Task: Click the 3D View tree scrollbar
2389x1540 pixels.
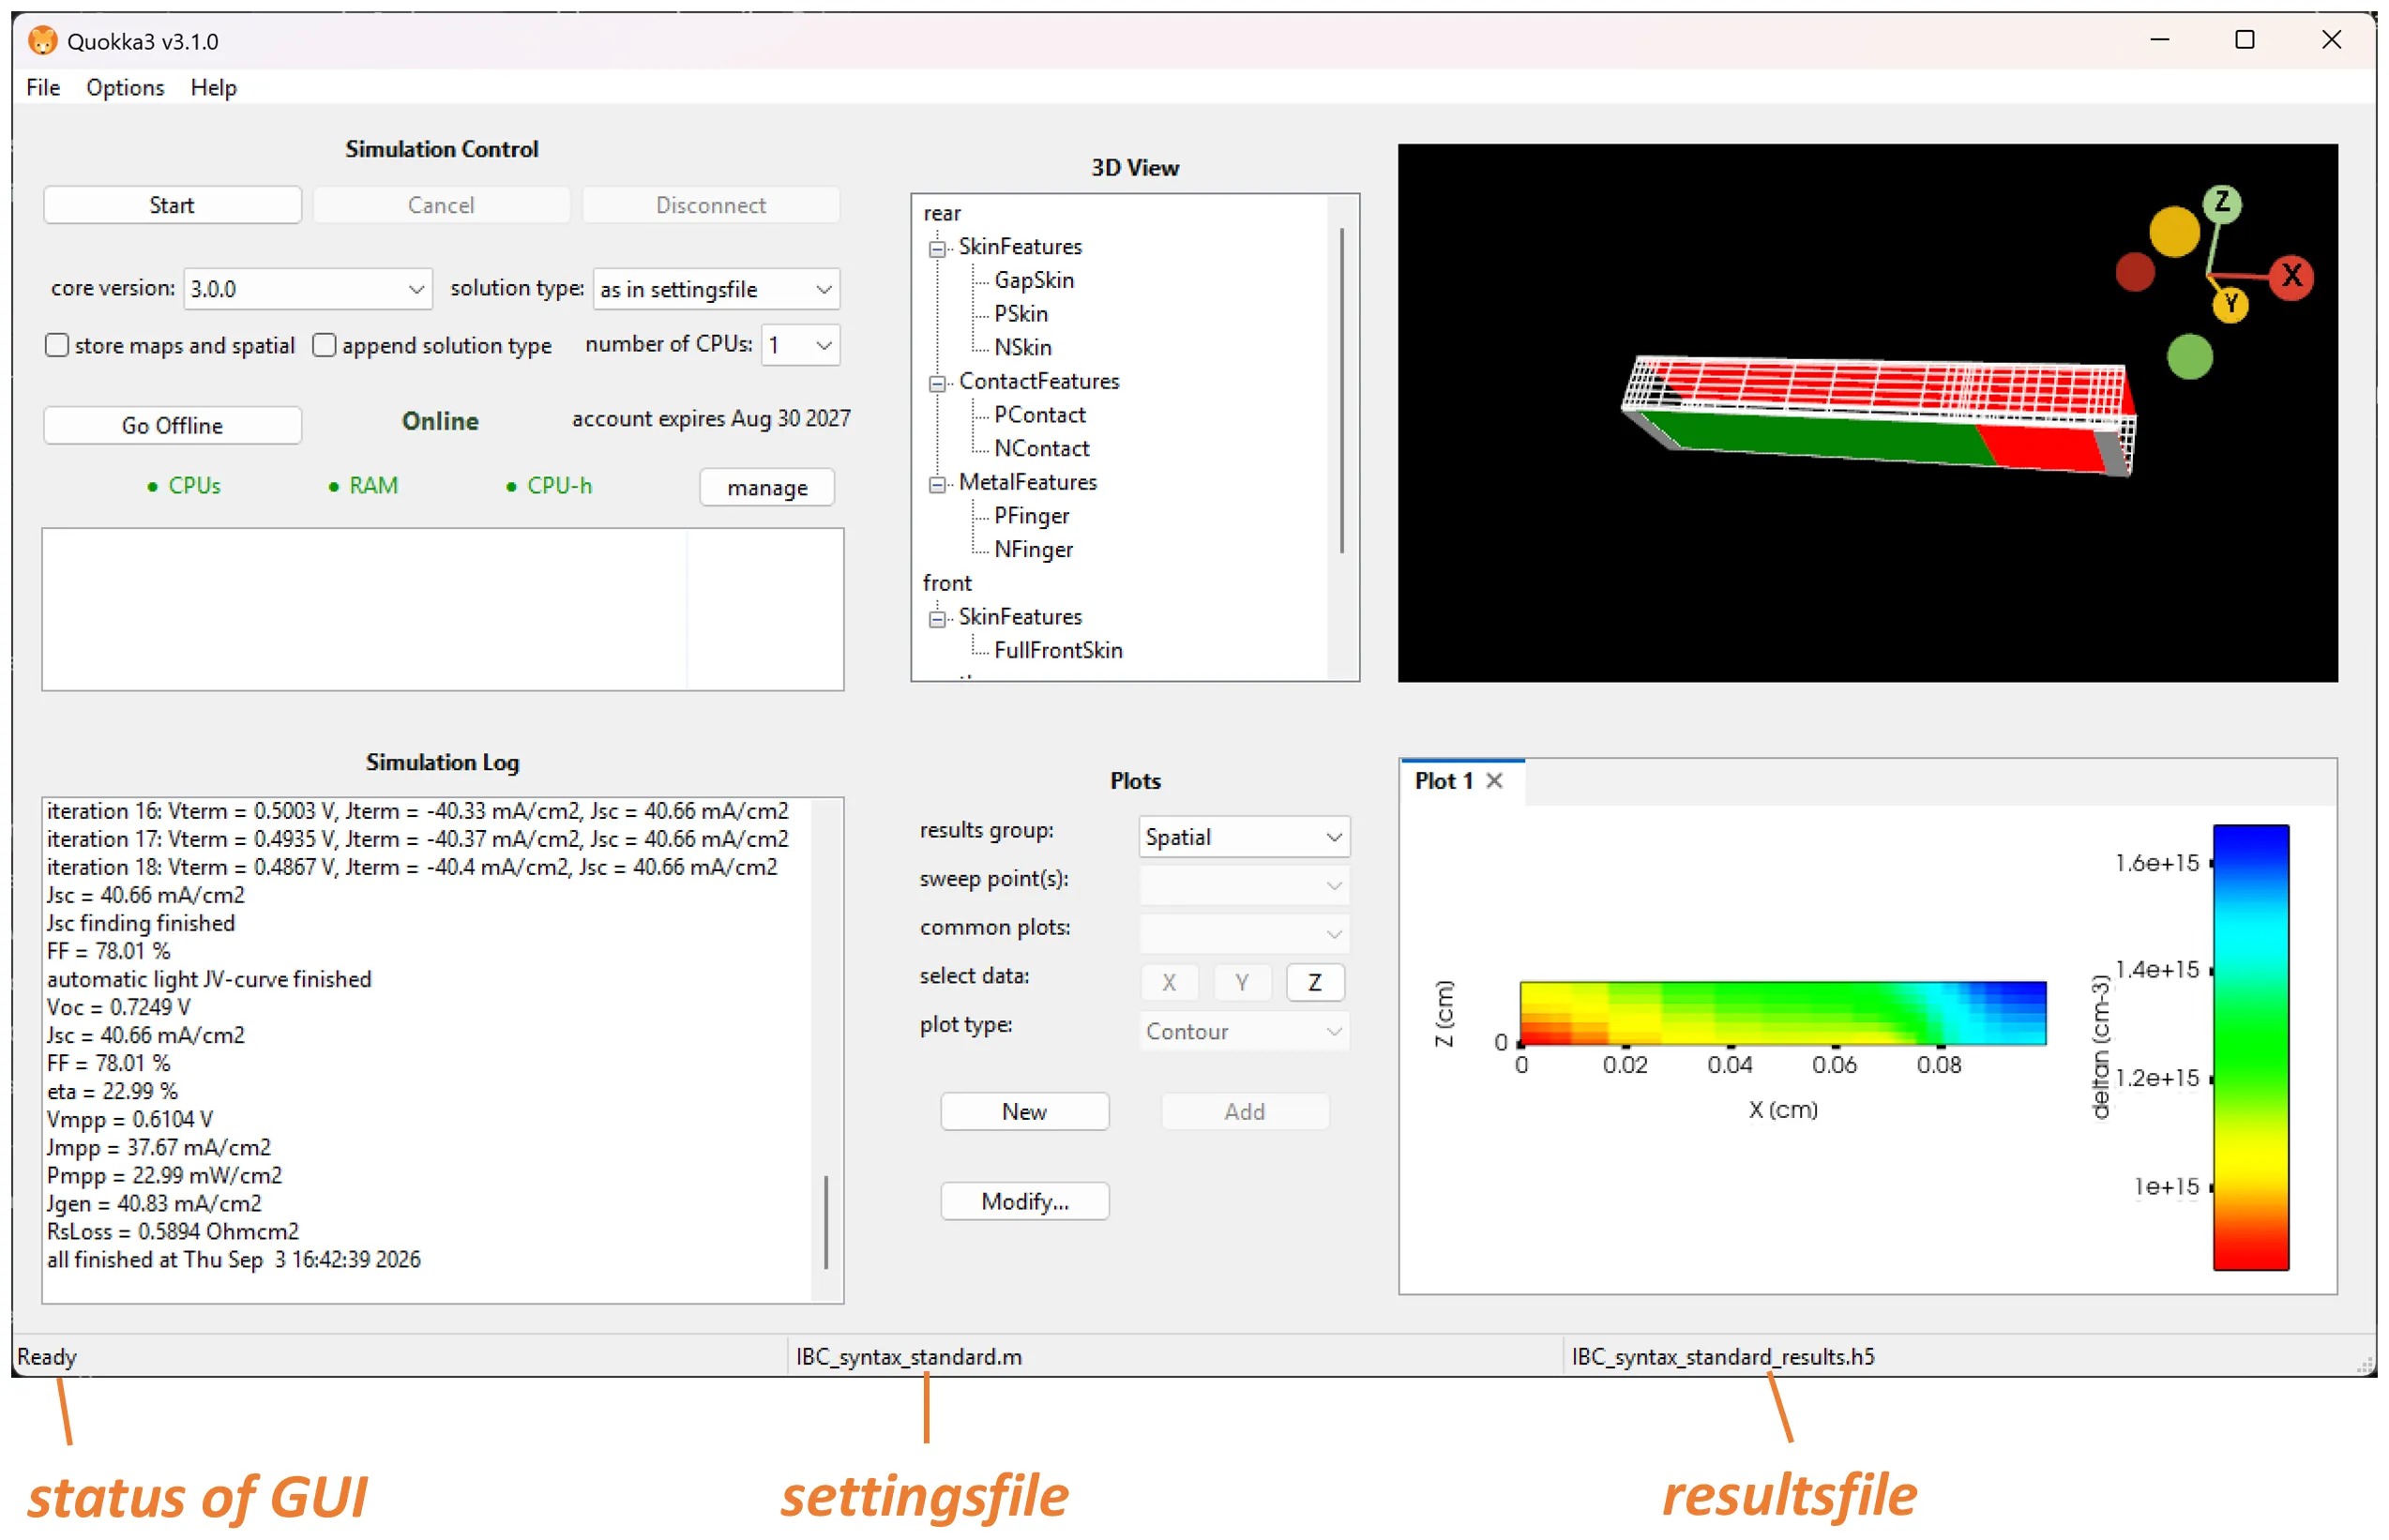Action: click(1341, 390)
